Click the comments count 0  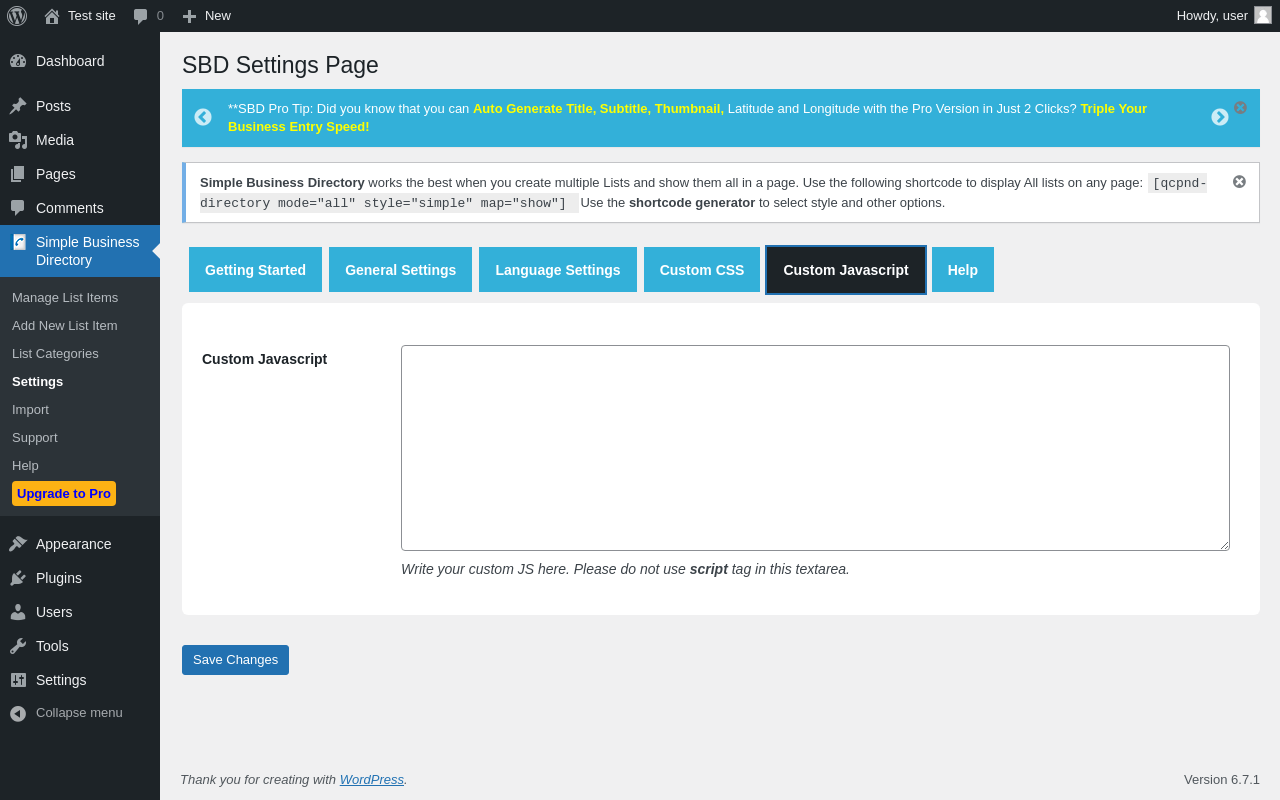point(160,16)
